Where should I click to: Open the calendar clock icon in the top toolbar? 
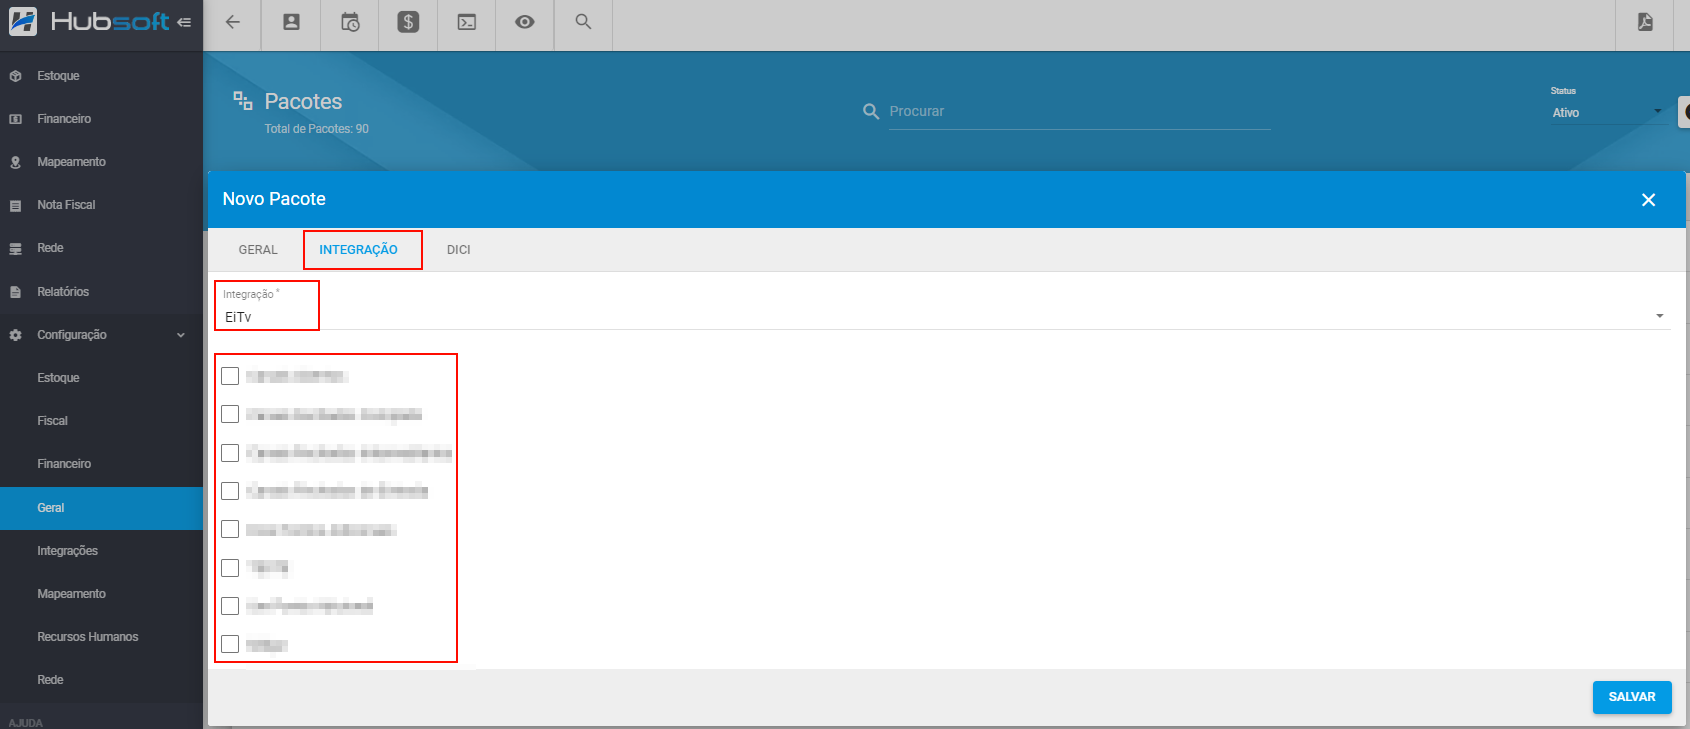click(x=350, y=22)
